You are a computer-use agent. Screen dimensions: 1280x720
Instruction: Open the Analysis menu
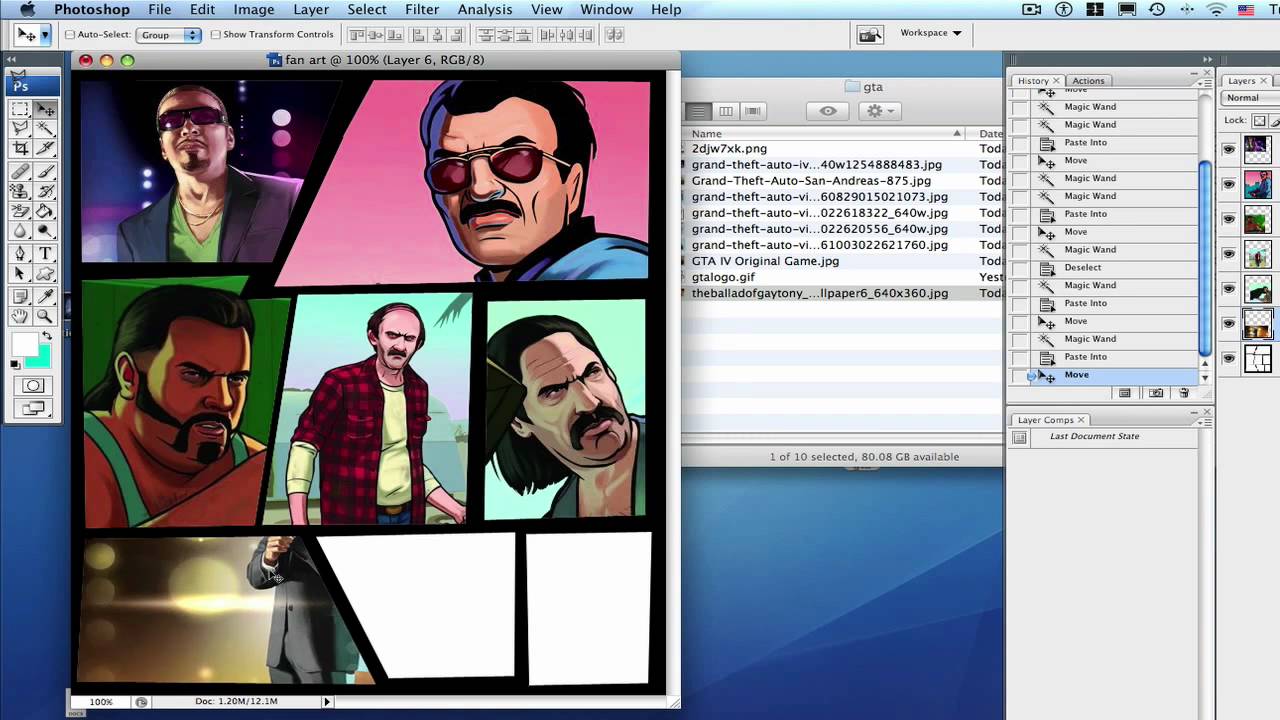point(485,9)
